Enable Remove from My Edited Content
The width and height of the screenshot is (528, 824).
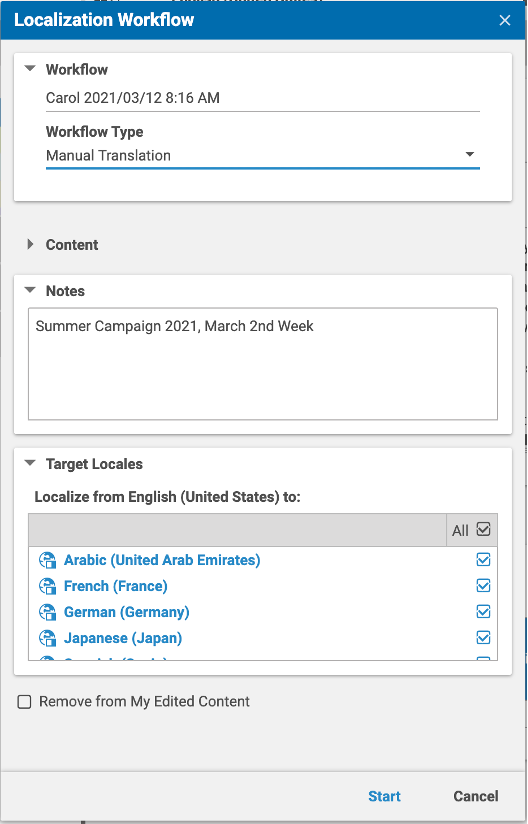coord(25,702)
